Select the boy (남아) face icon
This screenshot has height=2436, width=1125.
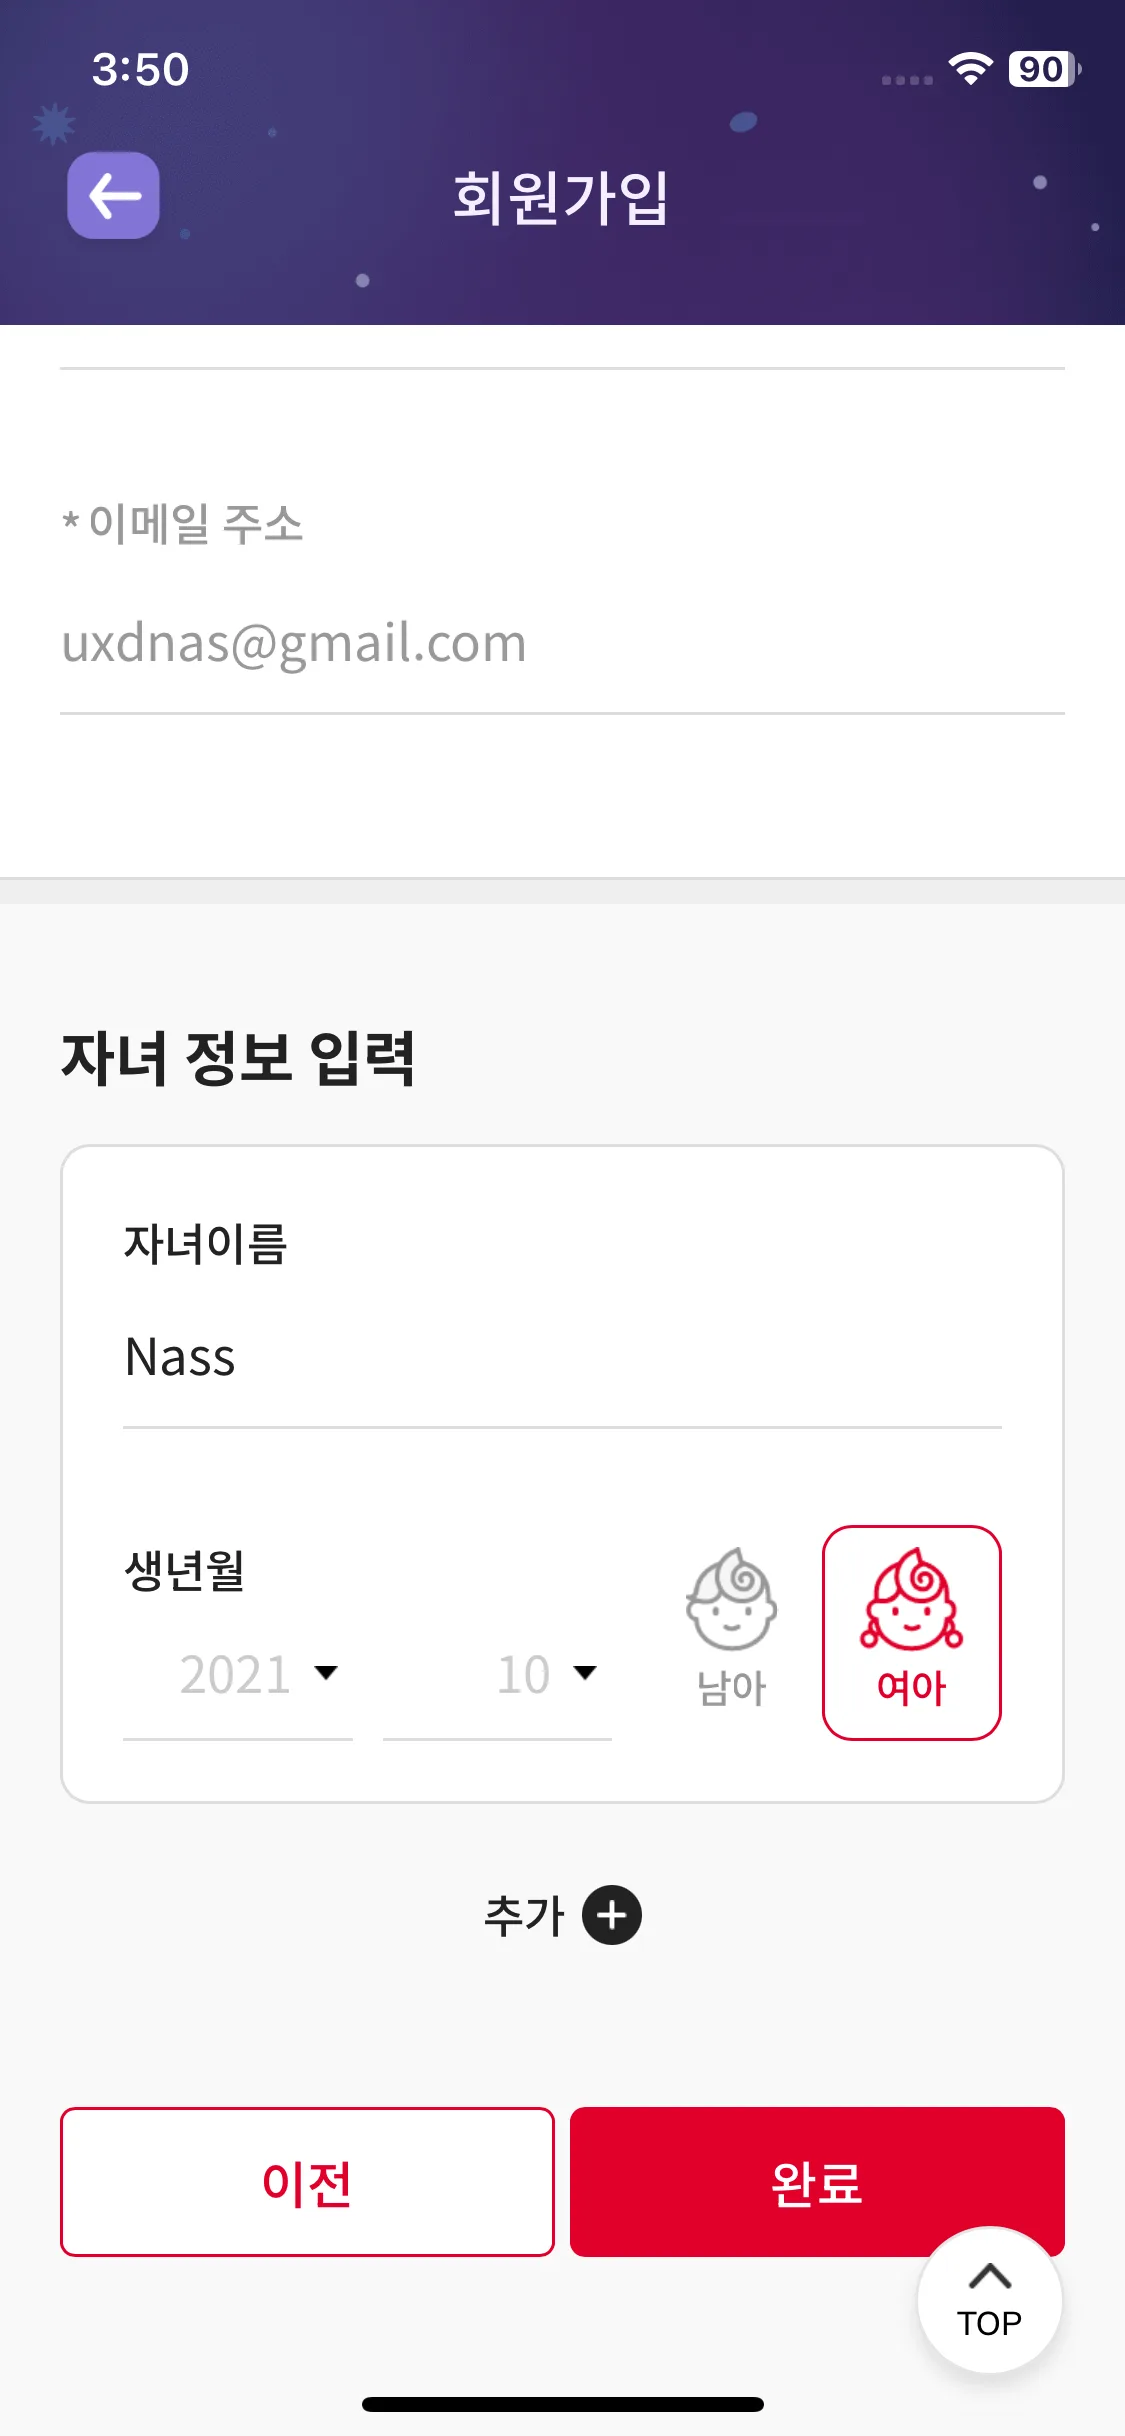[x=731, y=1600]
